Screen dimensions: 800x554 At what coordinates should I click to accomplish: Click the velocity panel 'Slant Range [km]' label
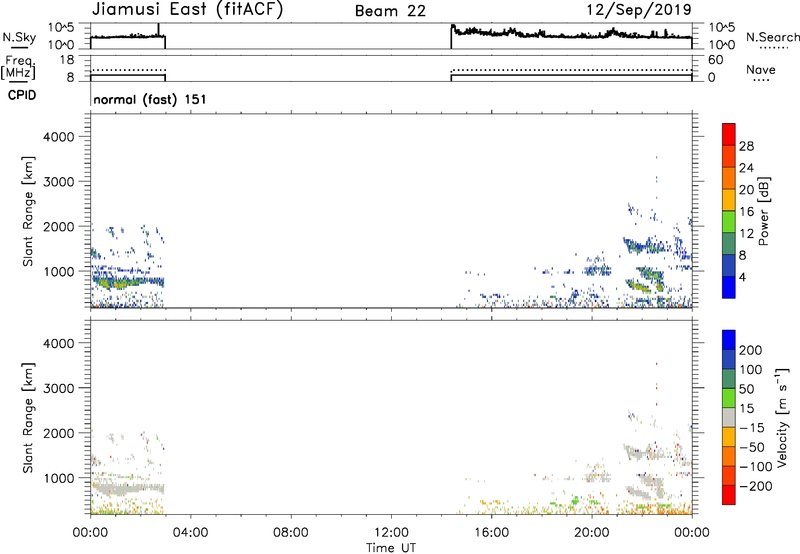coord(28,418)
